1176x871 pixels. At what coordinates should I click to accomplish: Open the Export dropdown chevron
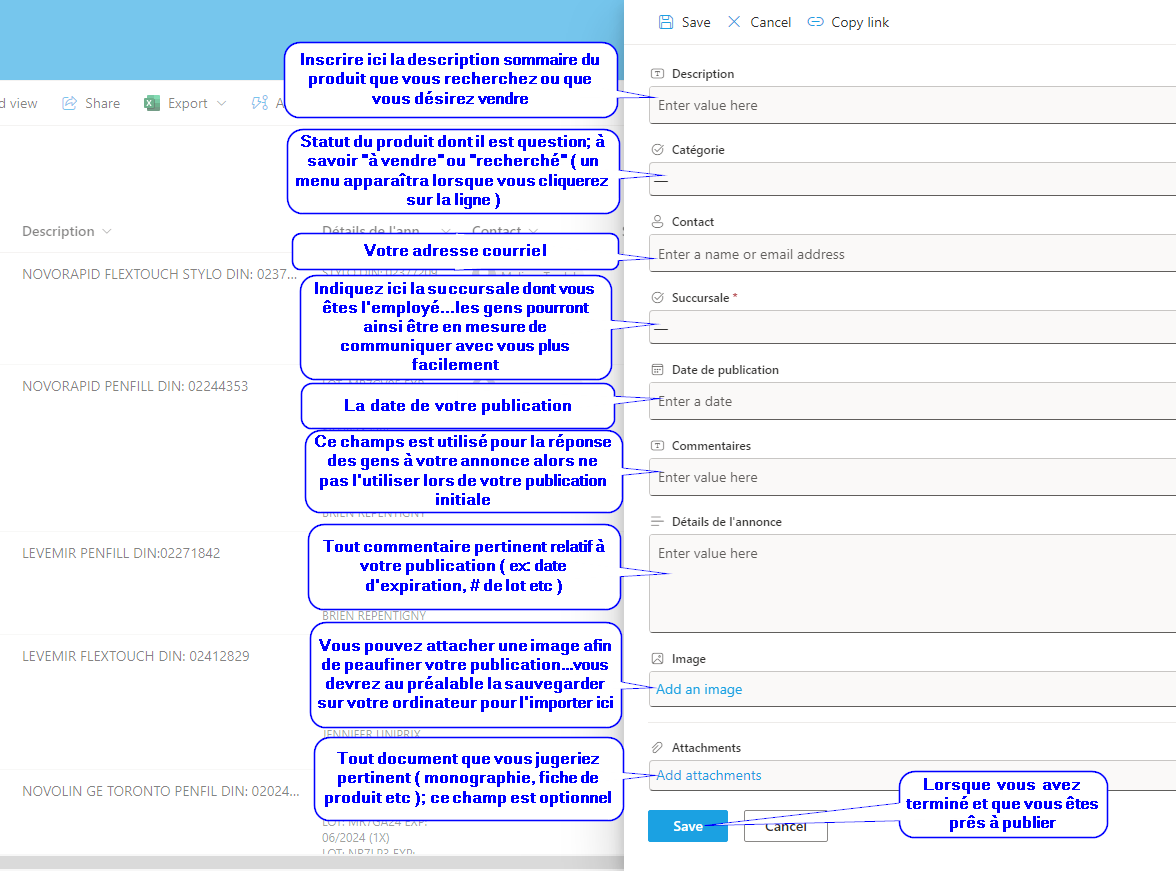[221, 104]
